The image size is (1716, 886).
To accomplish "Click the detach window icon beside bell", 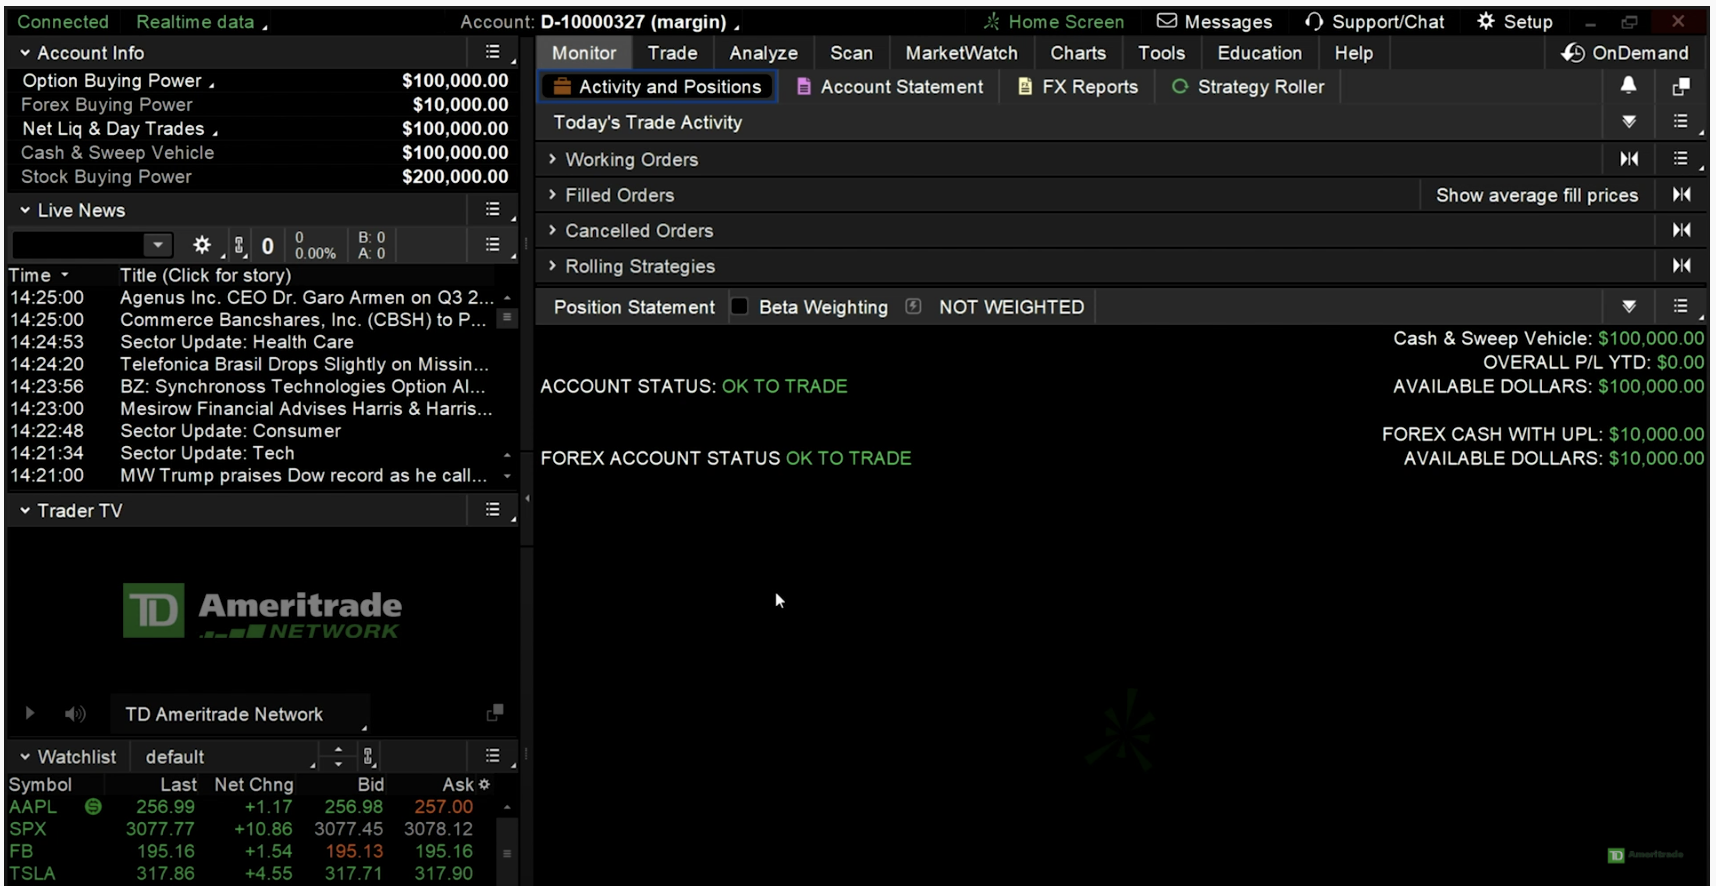I will (1681, 87).
